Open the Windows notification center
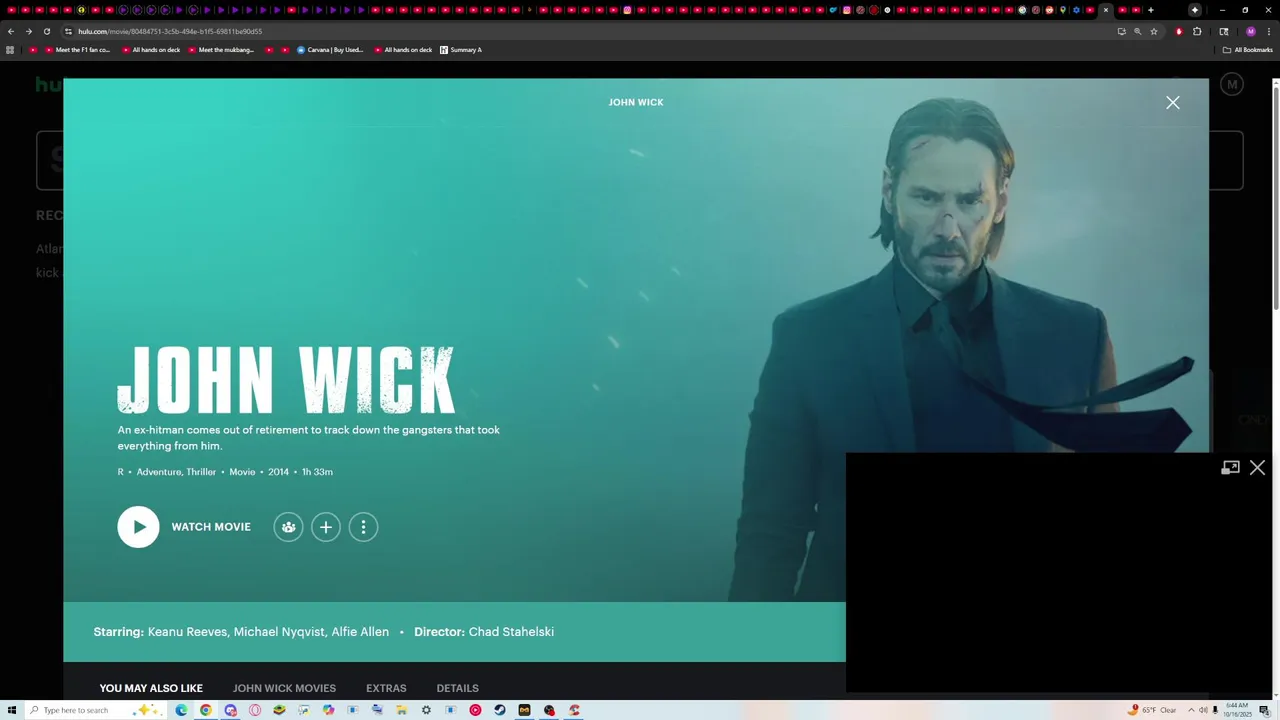This screenshot has width=1280, height=720. (x=1265, y=710)
